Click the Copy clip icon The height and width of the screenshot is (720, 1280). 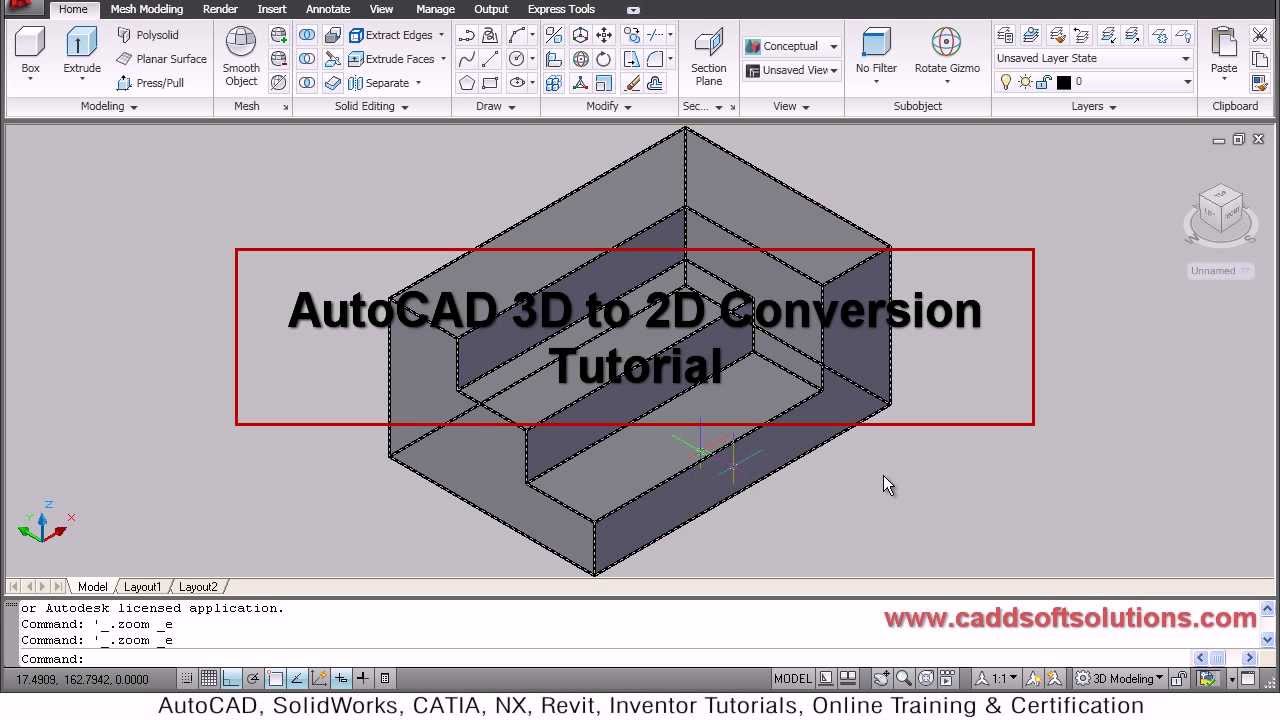pyautogui.click(x=1260, y=59)
